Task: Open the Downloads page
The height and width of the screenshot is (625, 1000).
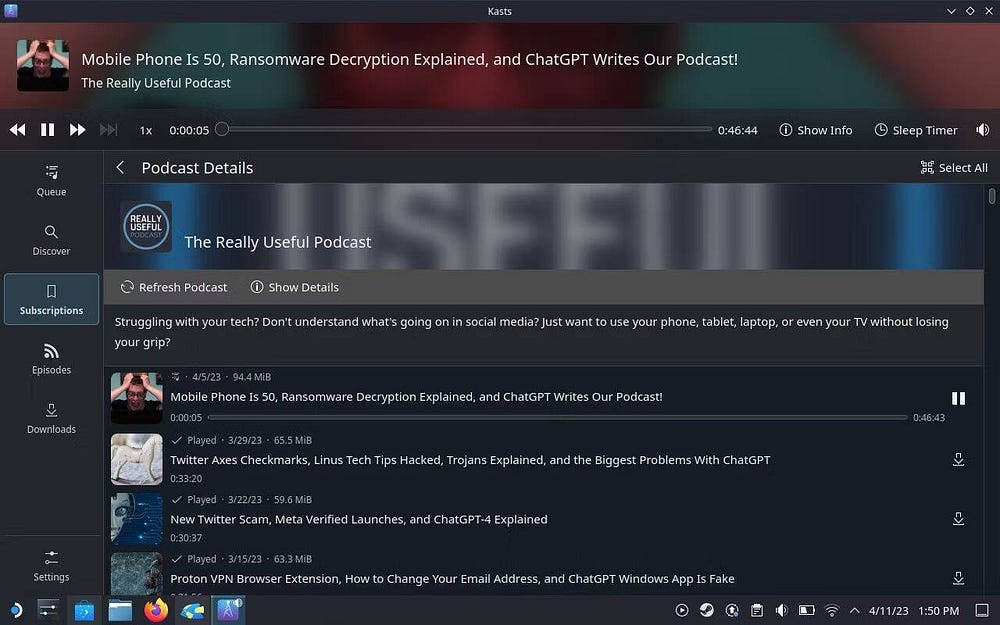Action: pos(51,418)
